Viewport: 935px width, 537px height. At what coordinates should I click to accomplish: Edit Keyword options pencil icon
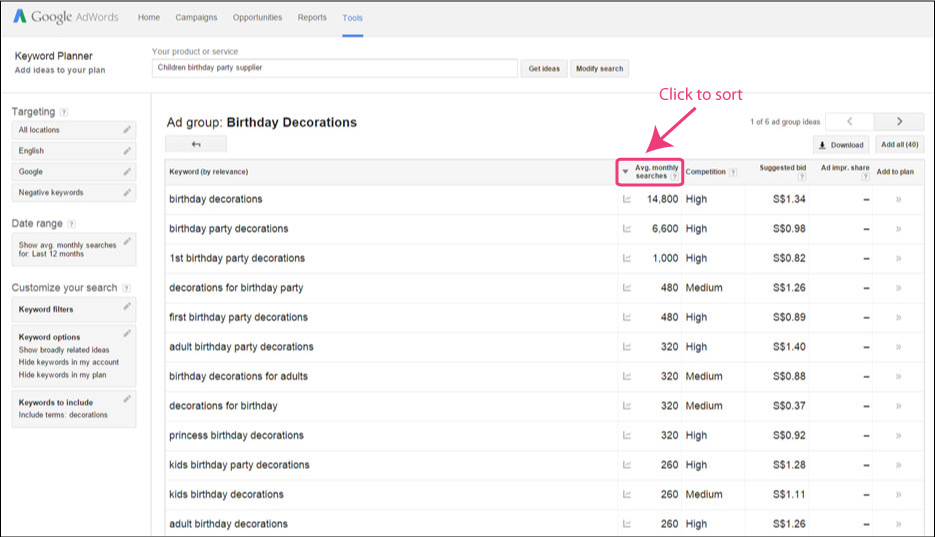click(127, 334)
